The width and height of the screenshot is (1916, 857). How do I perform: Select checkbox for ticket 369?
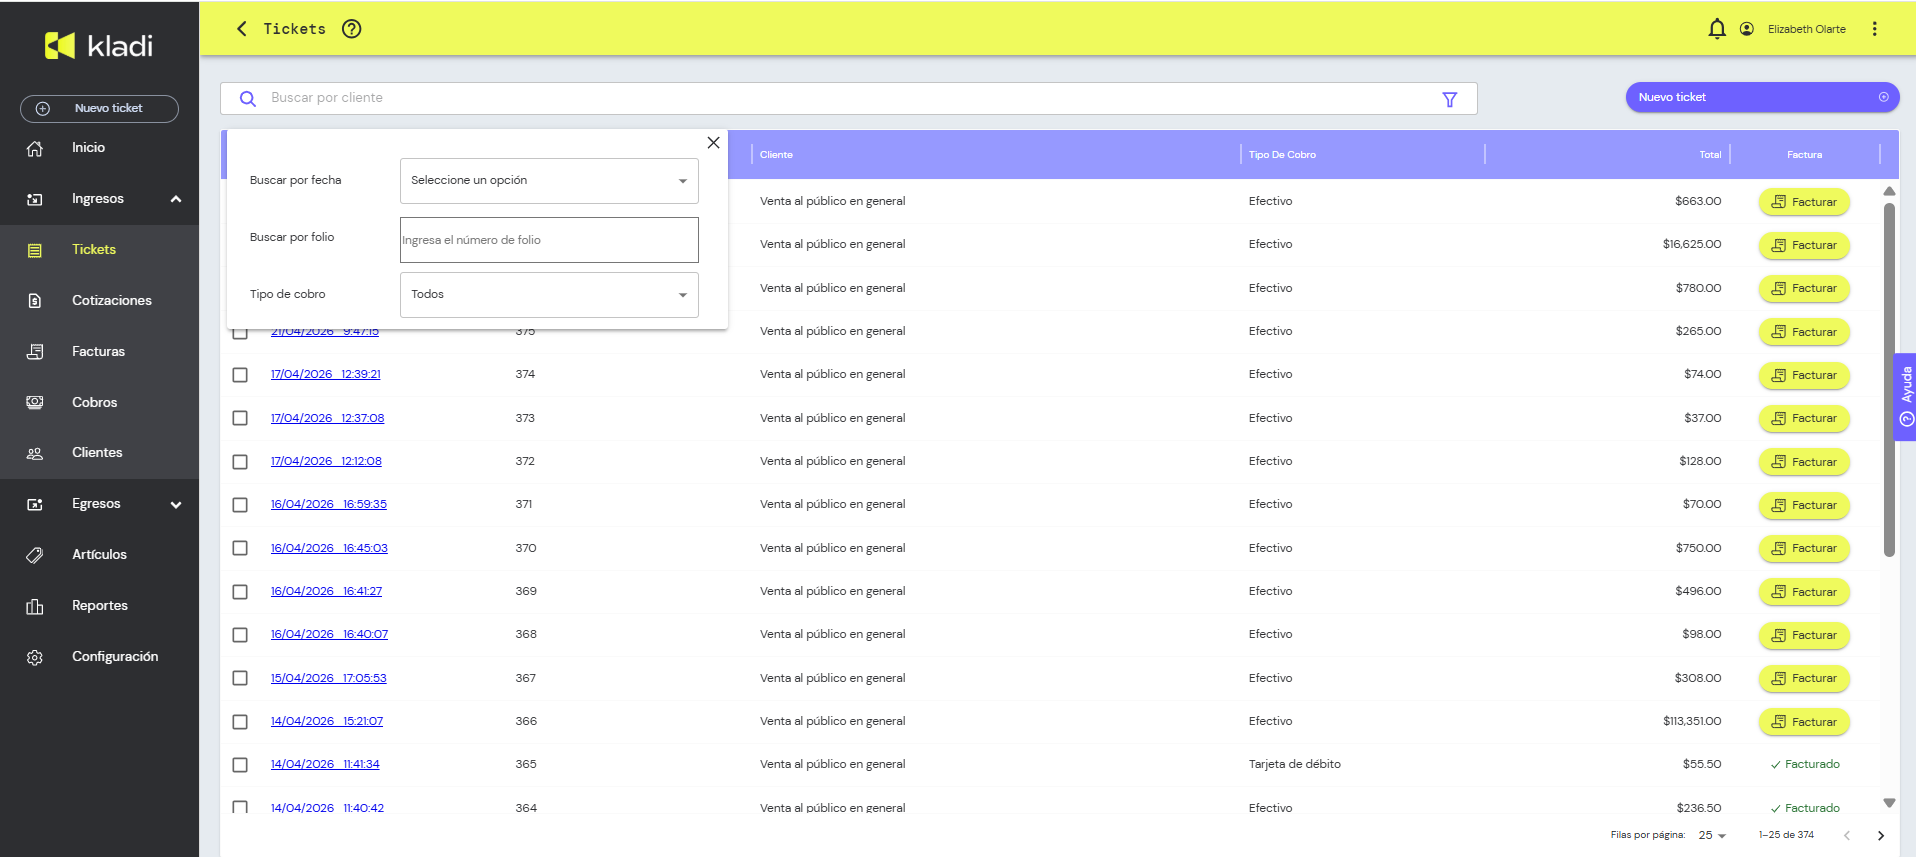(x=240, y=592)
